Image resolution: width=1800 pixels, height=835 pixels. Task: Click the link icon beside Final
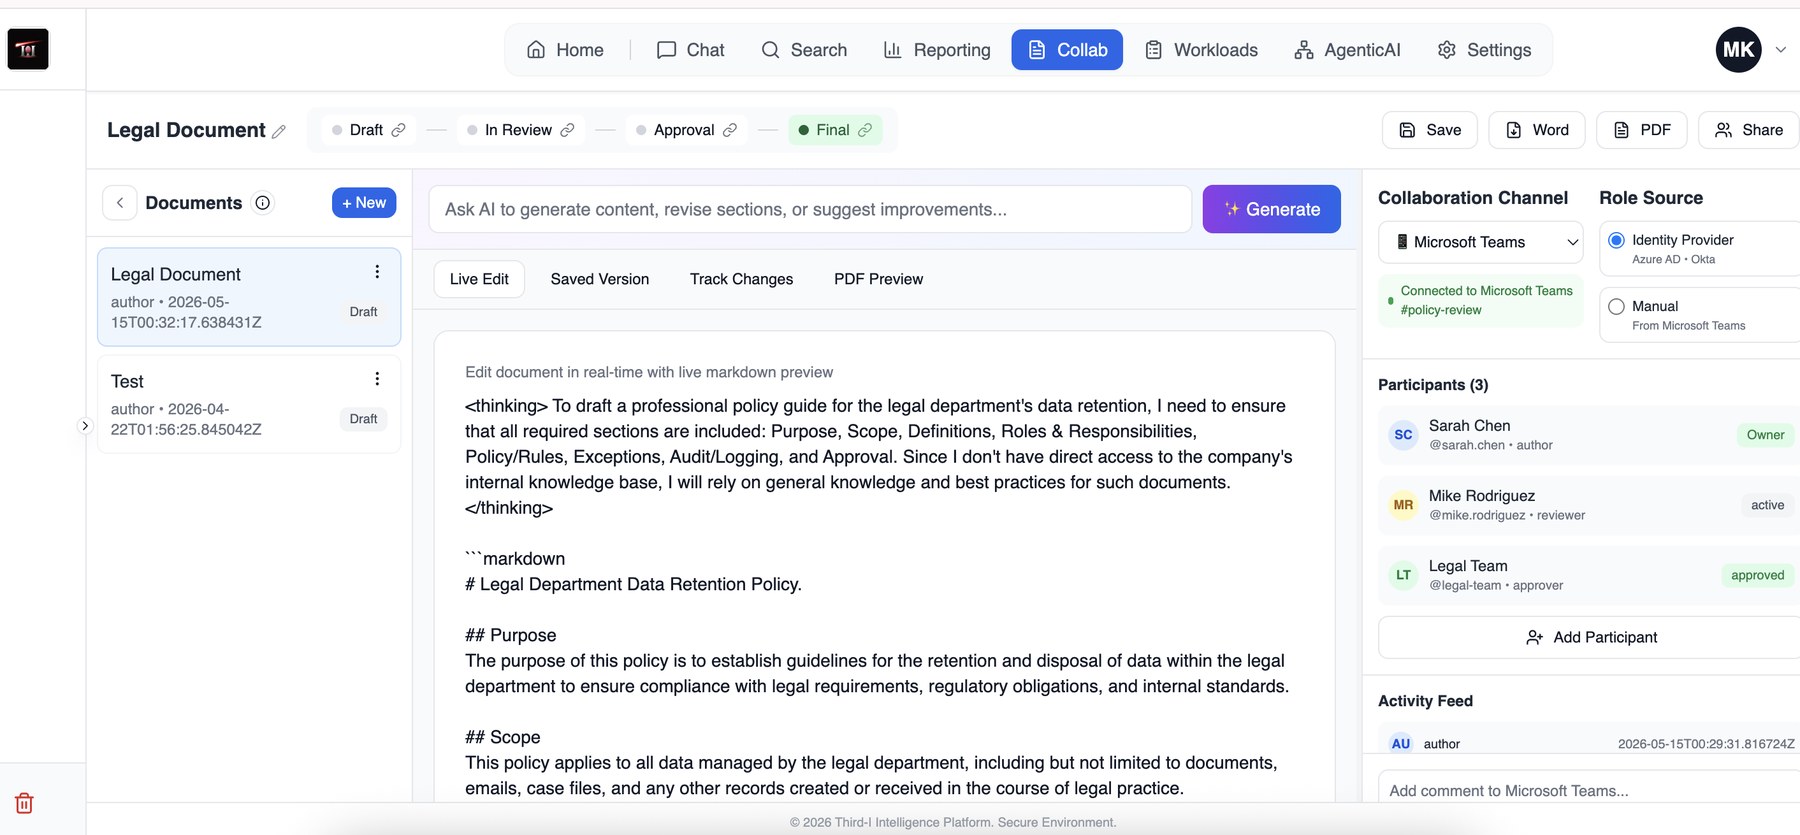tap(865, 130)
